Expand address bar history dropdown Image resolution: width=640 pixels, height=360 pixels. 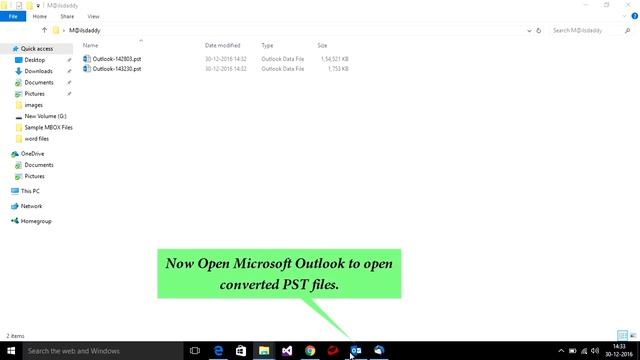(529, 31)
